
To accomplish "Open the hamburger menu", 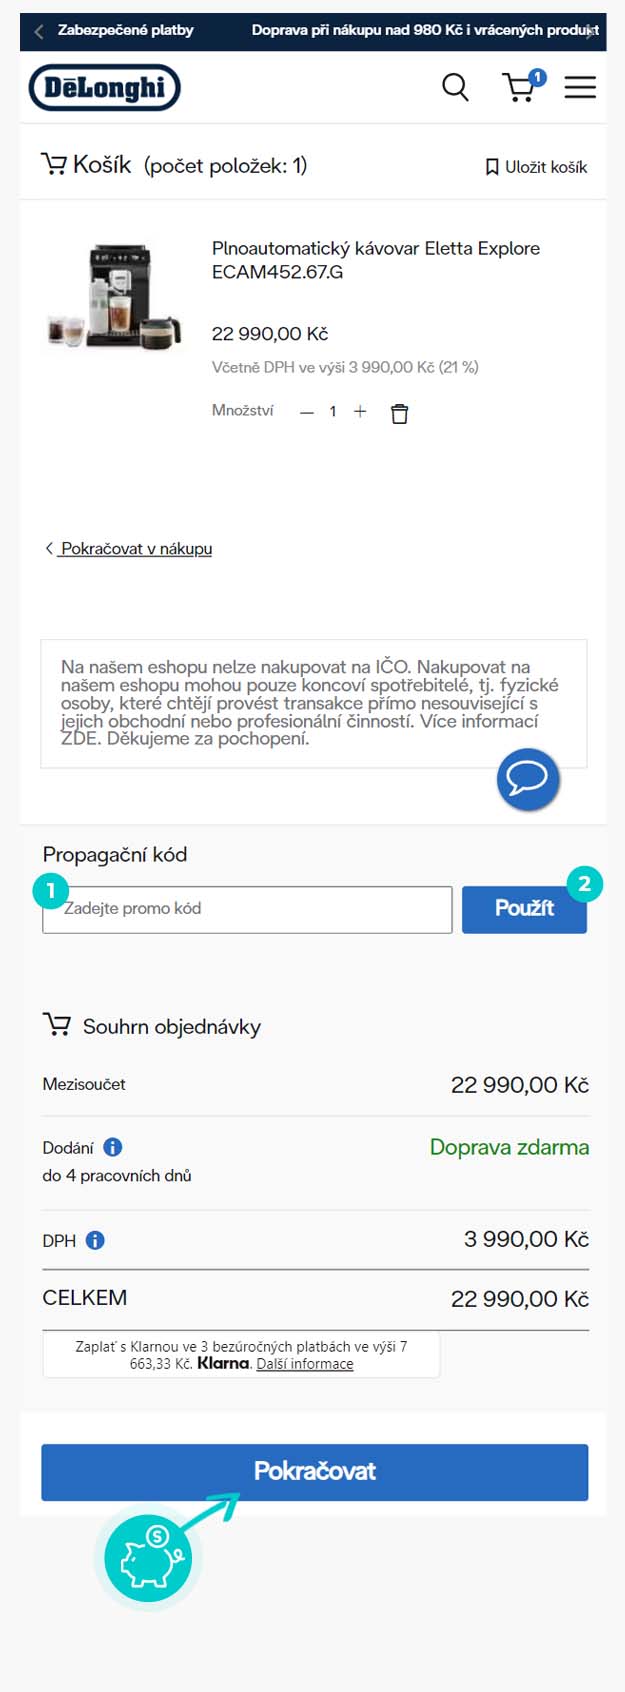I will tap(580, 87).
